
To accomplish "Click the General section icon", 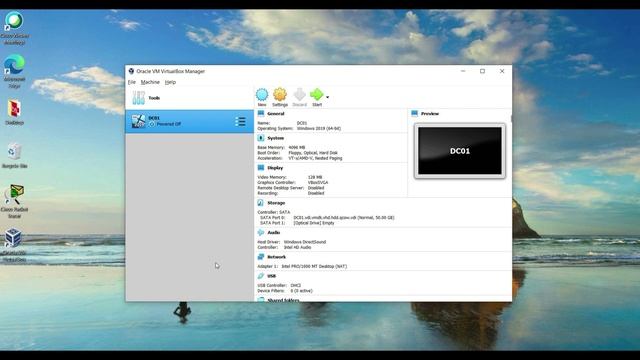I will coord(261,113).
